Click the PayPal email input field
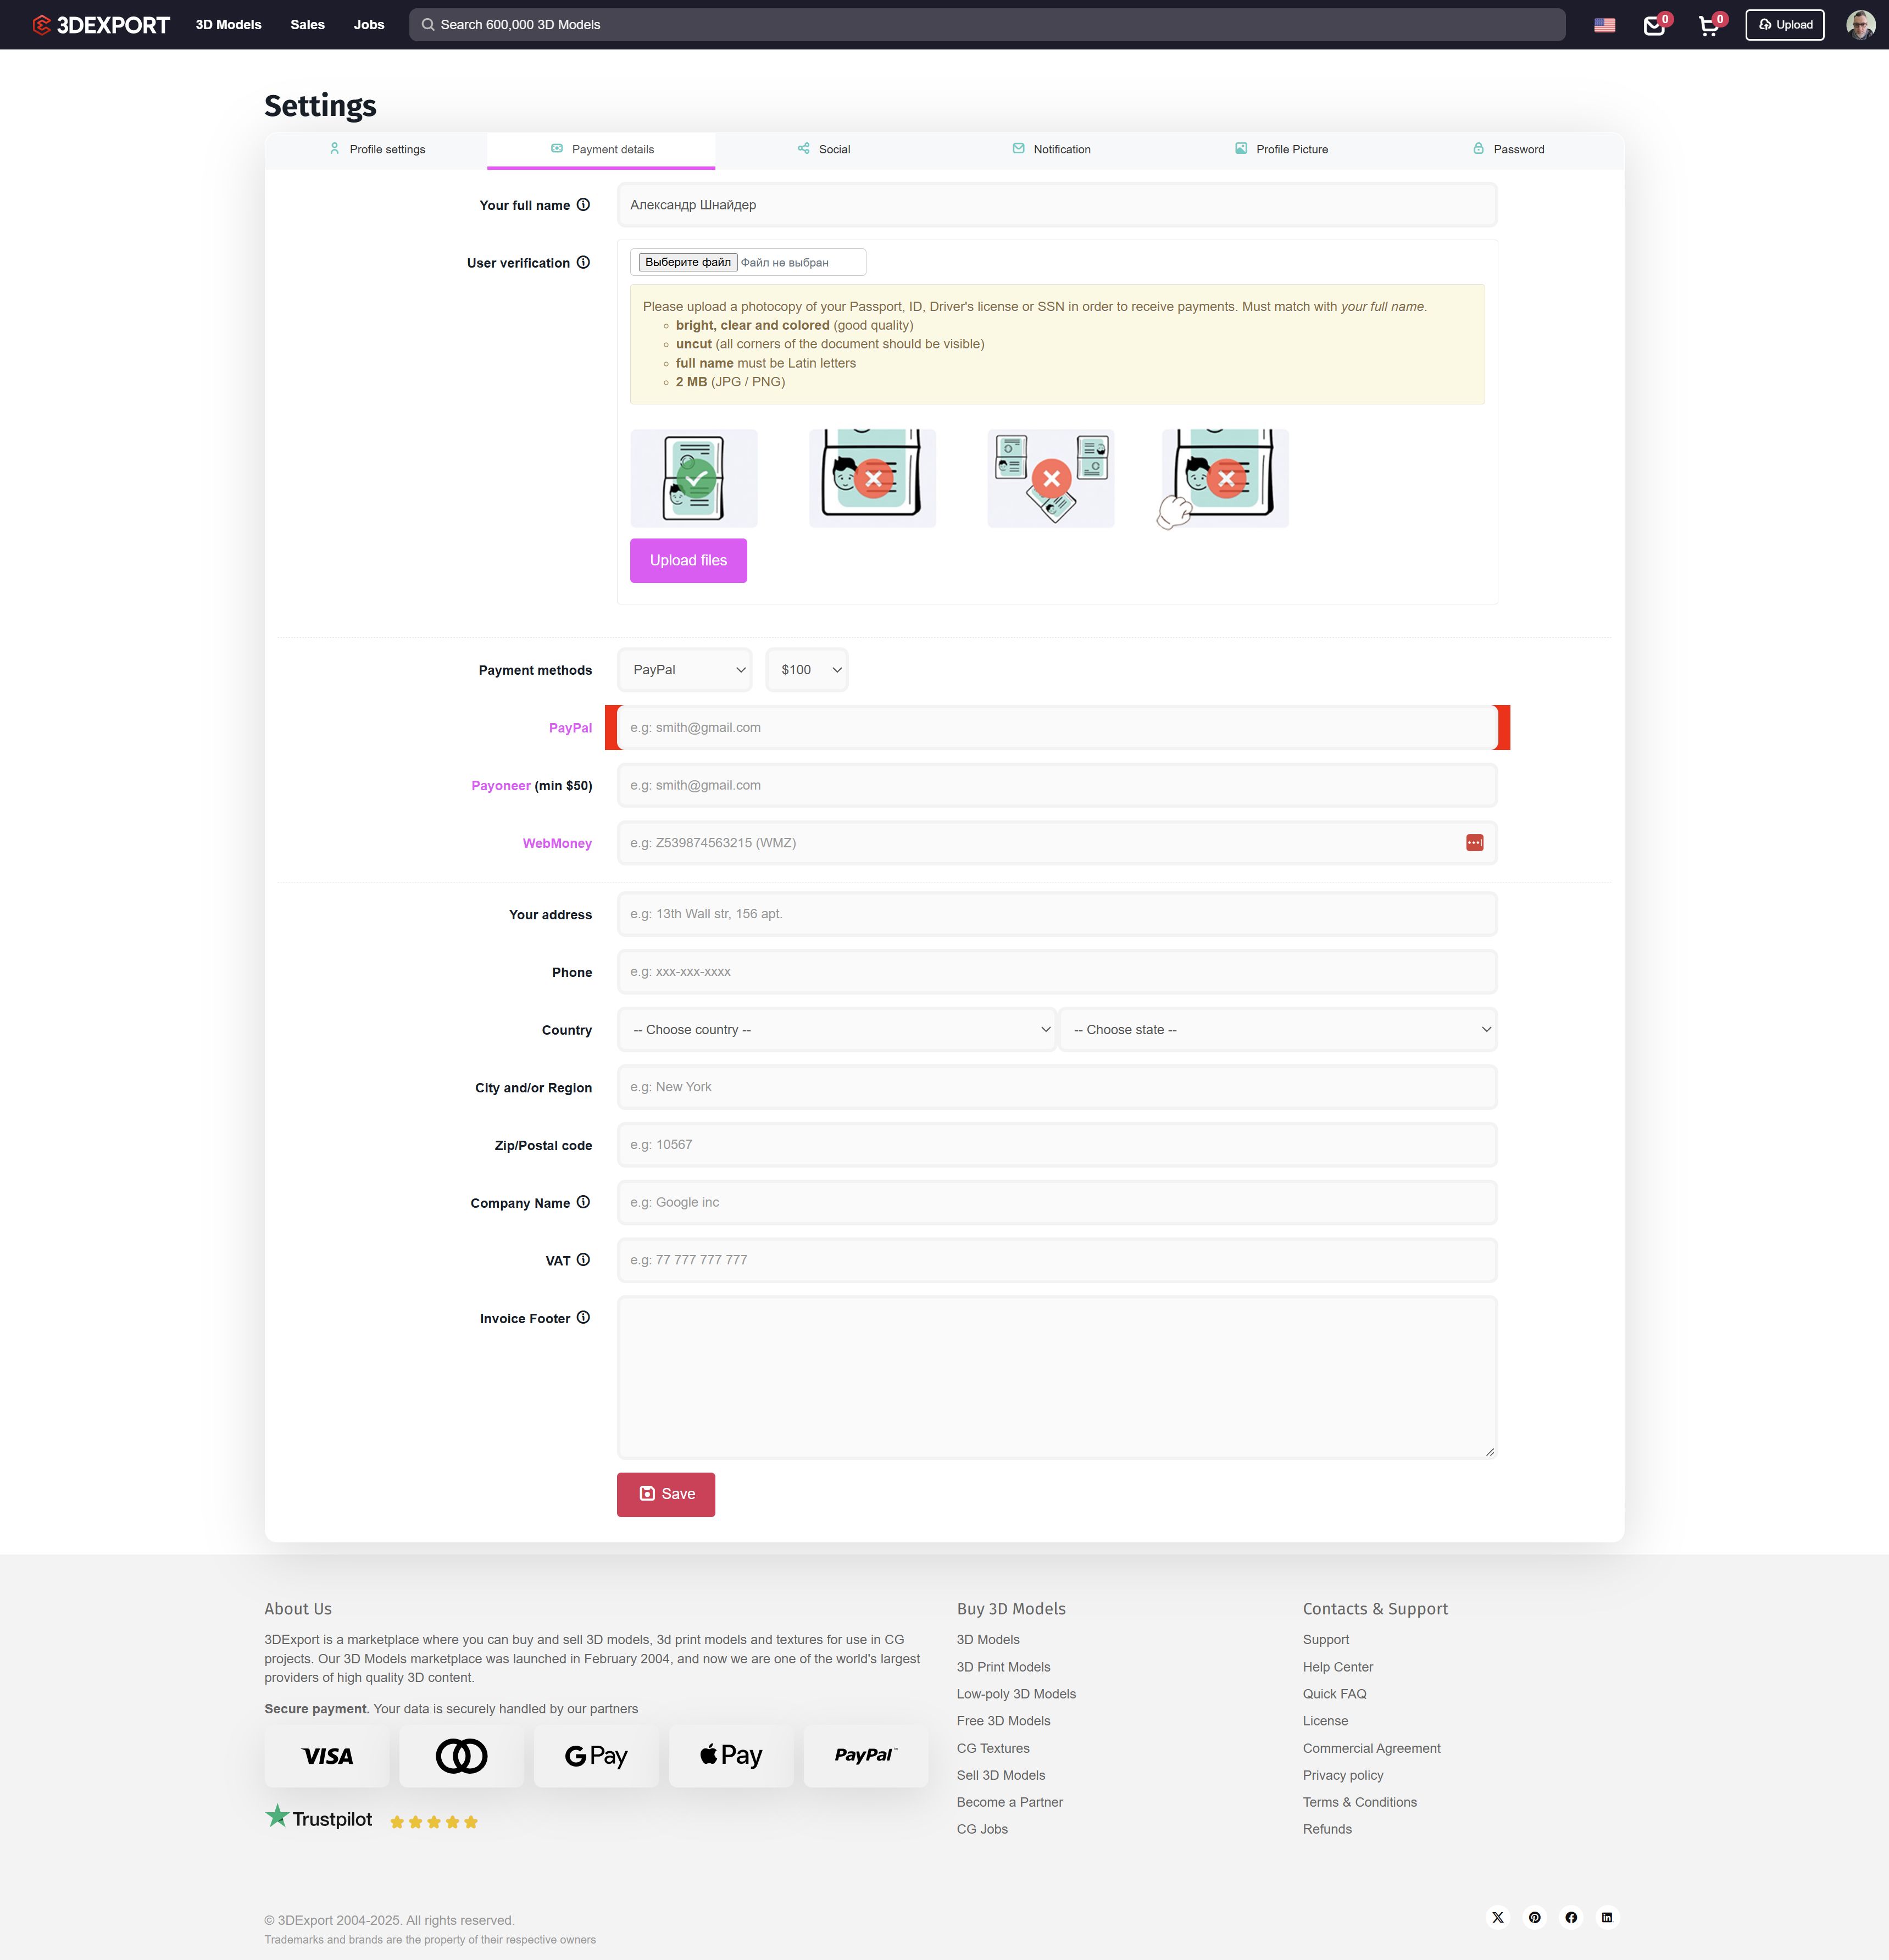This screenshot has height=1960, width=1889. (1056, 728)
